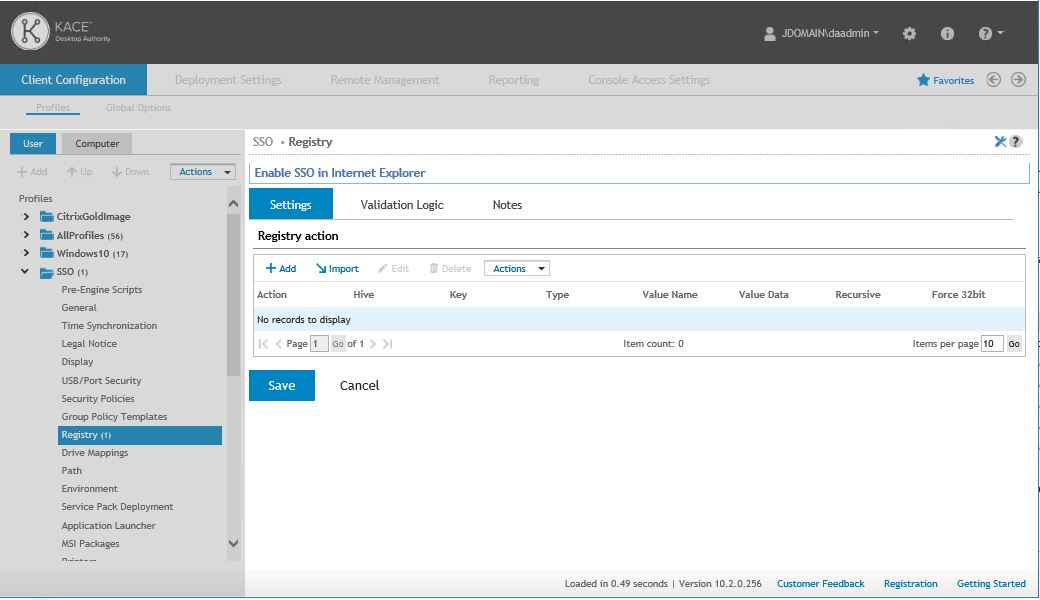Collapse the SSO profile
1040x600 pixels.
tap(25, 271)
